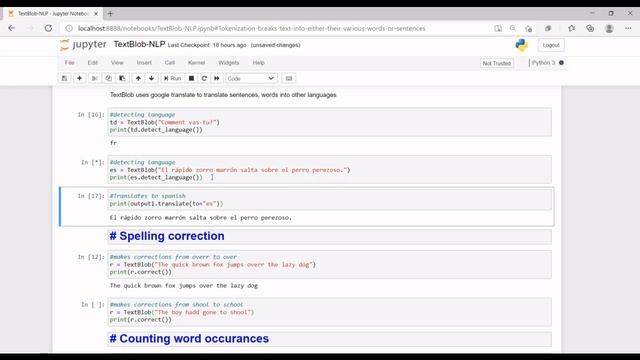View site information icon in address bar

[x=69, y=28]
